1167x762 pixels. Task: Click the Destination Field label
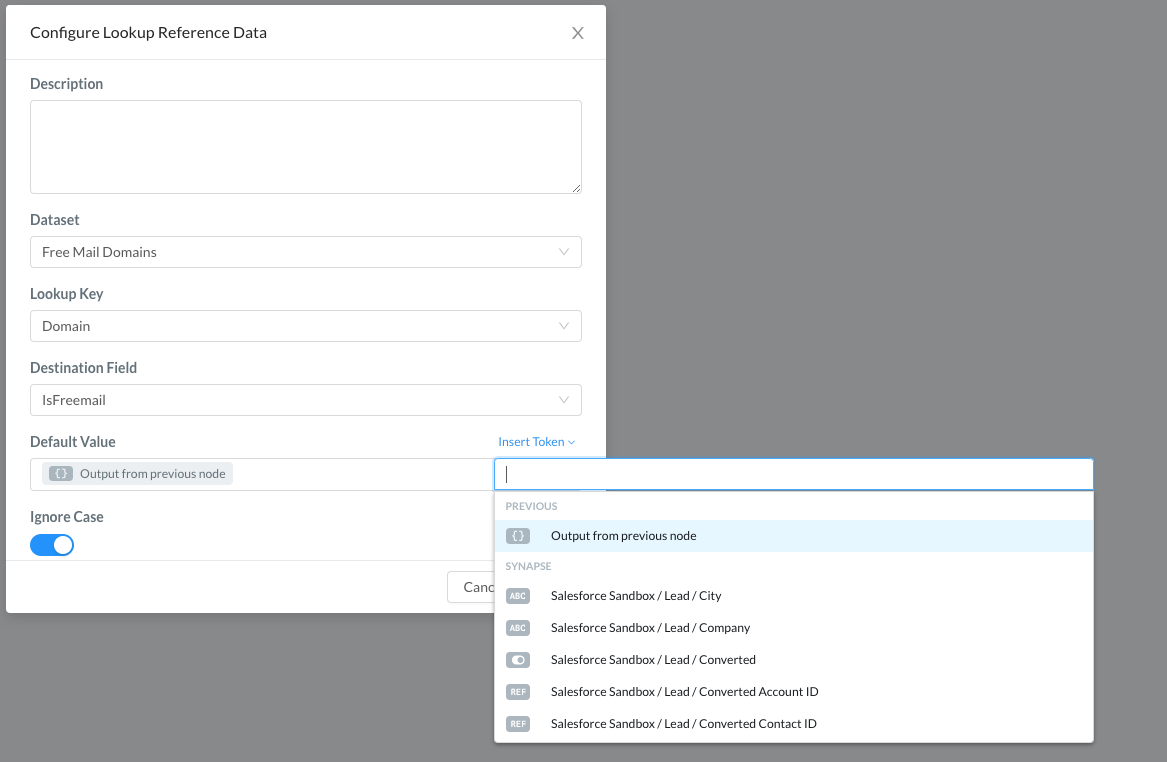pos(83,368)
